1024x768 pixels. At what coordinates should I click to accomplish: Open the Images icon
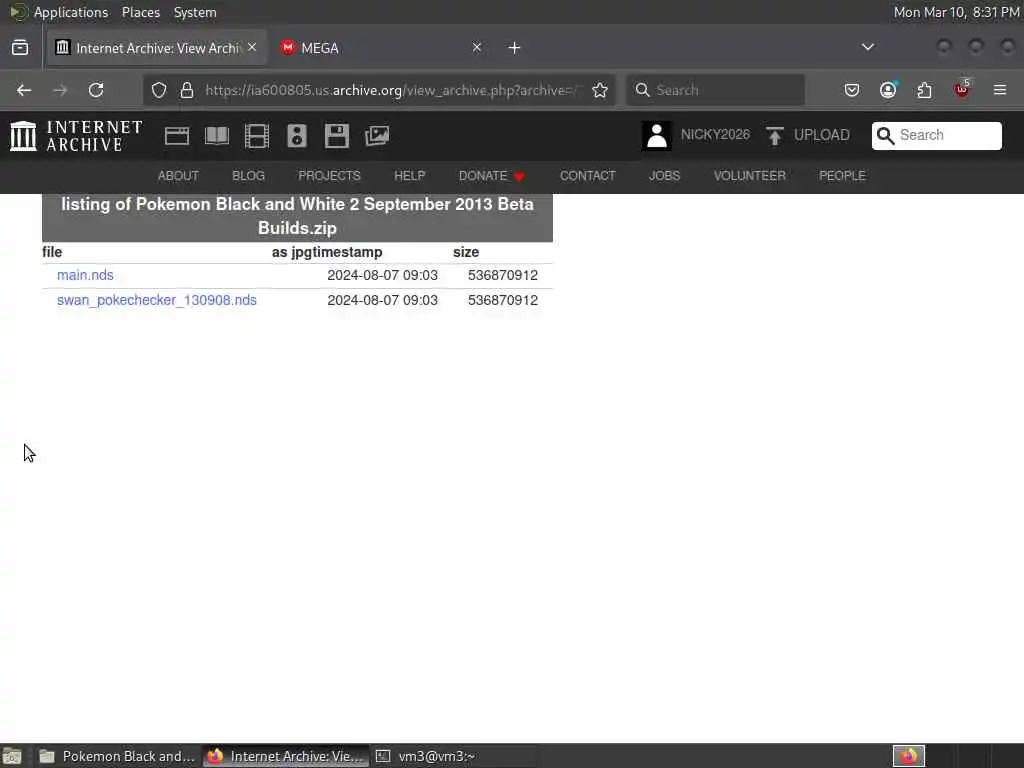click(x=377, y=136)
